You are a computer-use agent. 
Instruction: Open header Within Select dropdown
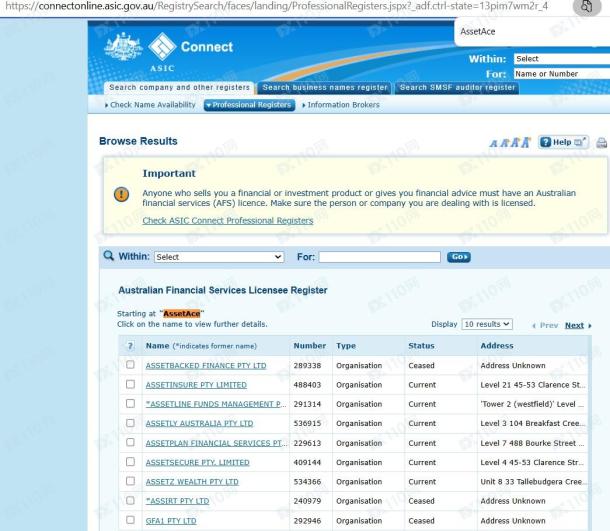[562, 59]
